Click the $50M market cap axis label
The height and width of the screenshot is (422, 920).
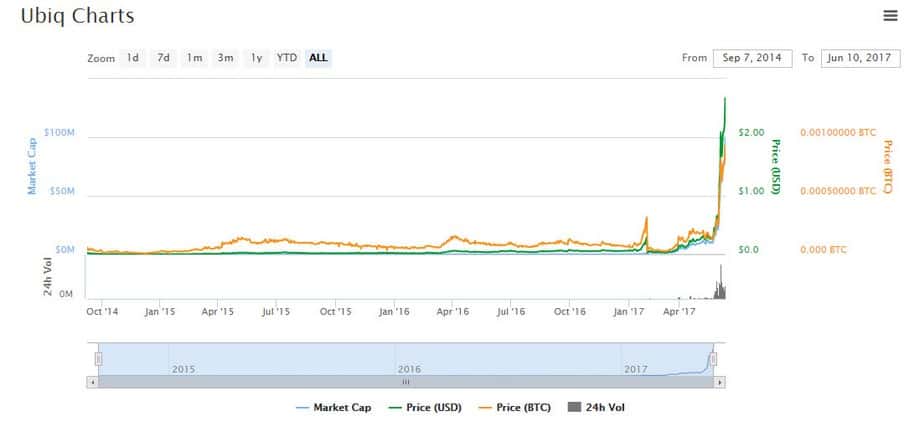coord(61,191)
